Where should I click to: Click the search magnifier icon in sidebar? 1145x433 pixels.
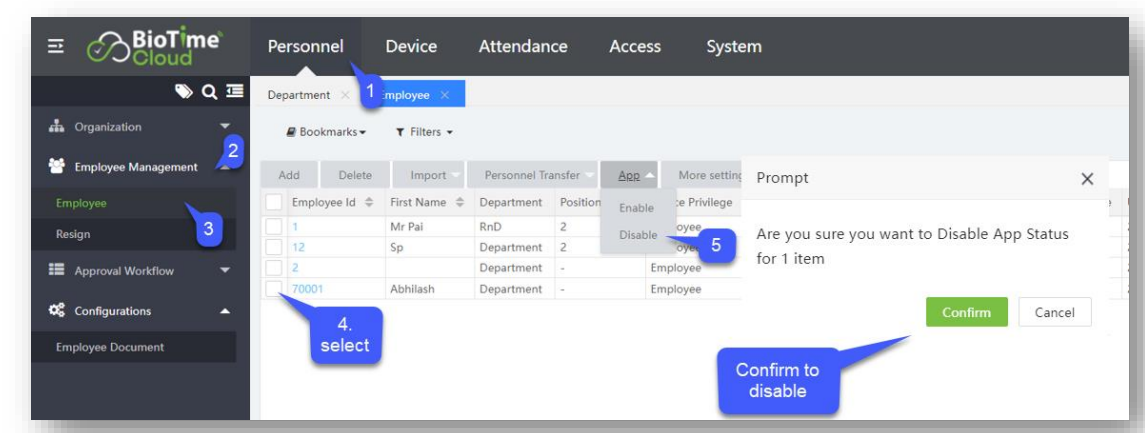[x=209, y=92]
